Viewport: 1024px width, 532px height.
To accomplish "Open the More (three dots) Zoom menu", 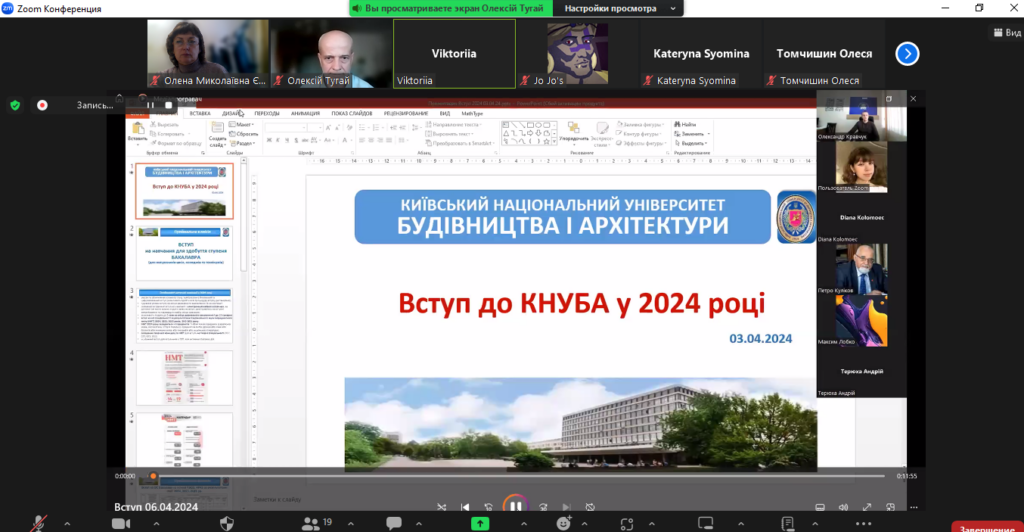I will (863, 524).
